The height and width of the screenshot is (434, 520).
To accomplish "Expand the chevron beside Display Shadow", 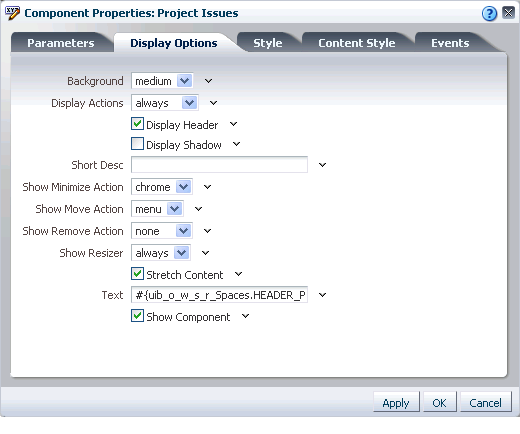I will (x=236, y=144).
